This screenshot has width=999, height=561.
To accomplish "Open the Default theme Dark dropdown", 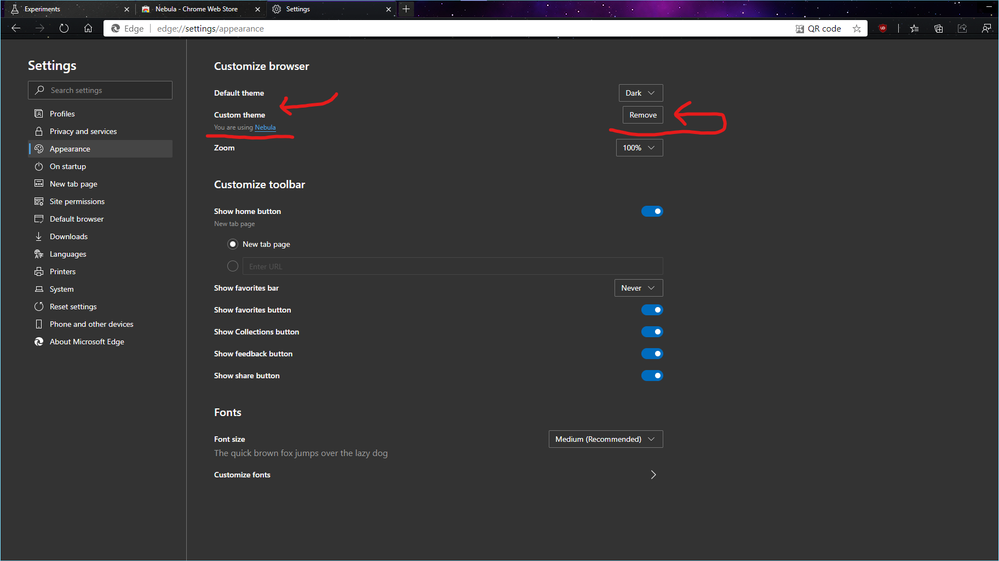I will coord(640,93).
